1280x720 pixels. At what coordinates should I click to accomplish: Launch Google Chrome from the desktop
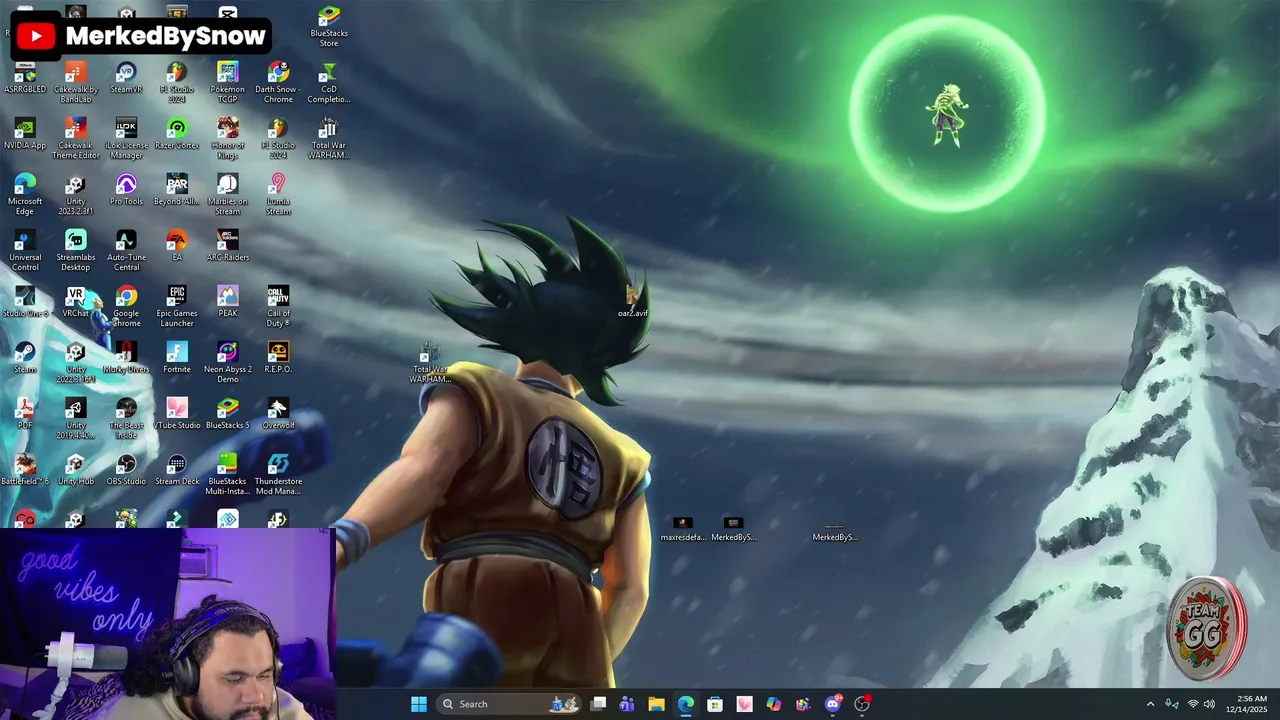point(126,307)
